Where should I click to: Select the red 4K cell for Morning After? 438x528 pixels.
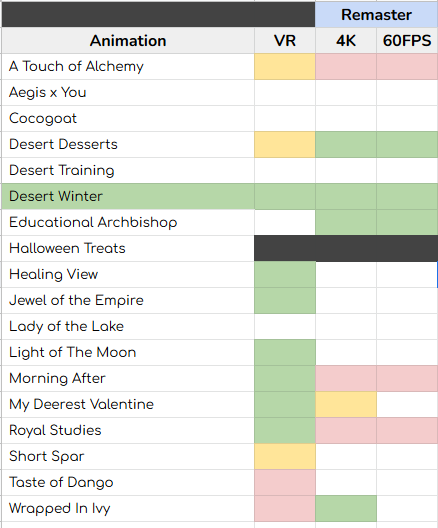pos(346,378)
